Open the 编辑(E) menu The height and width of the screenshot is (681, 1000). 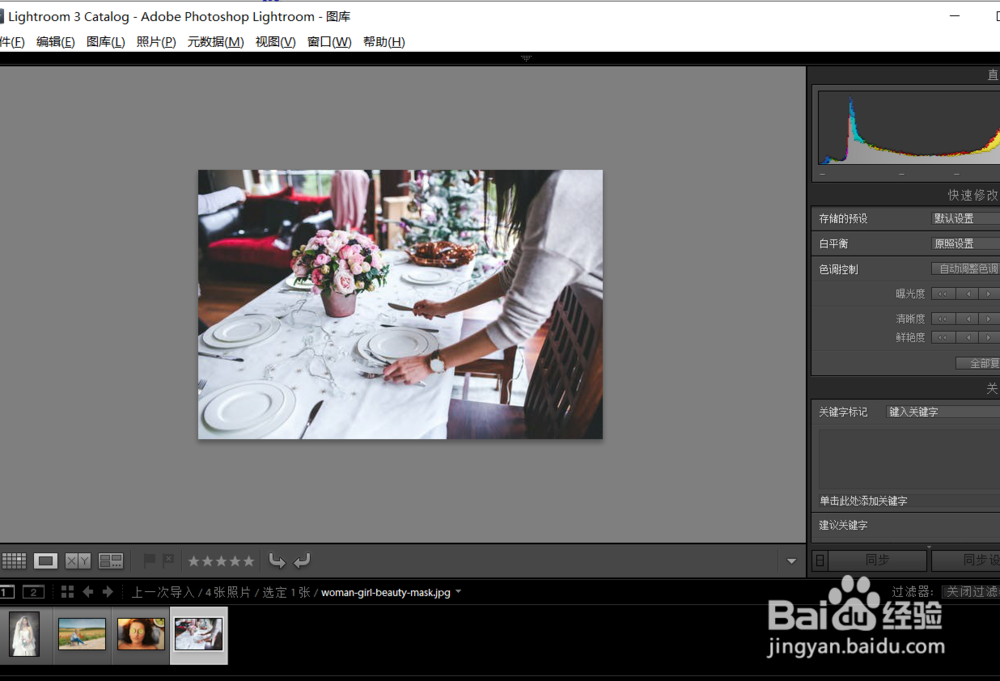[x=55, y=42]
